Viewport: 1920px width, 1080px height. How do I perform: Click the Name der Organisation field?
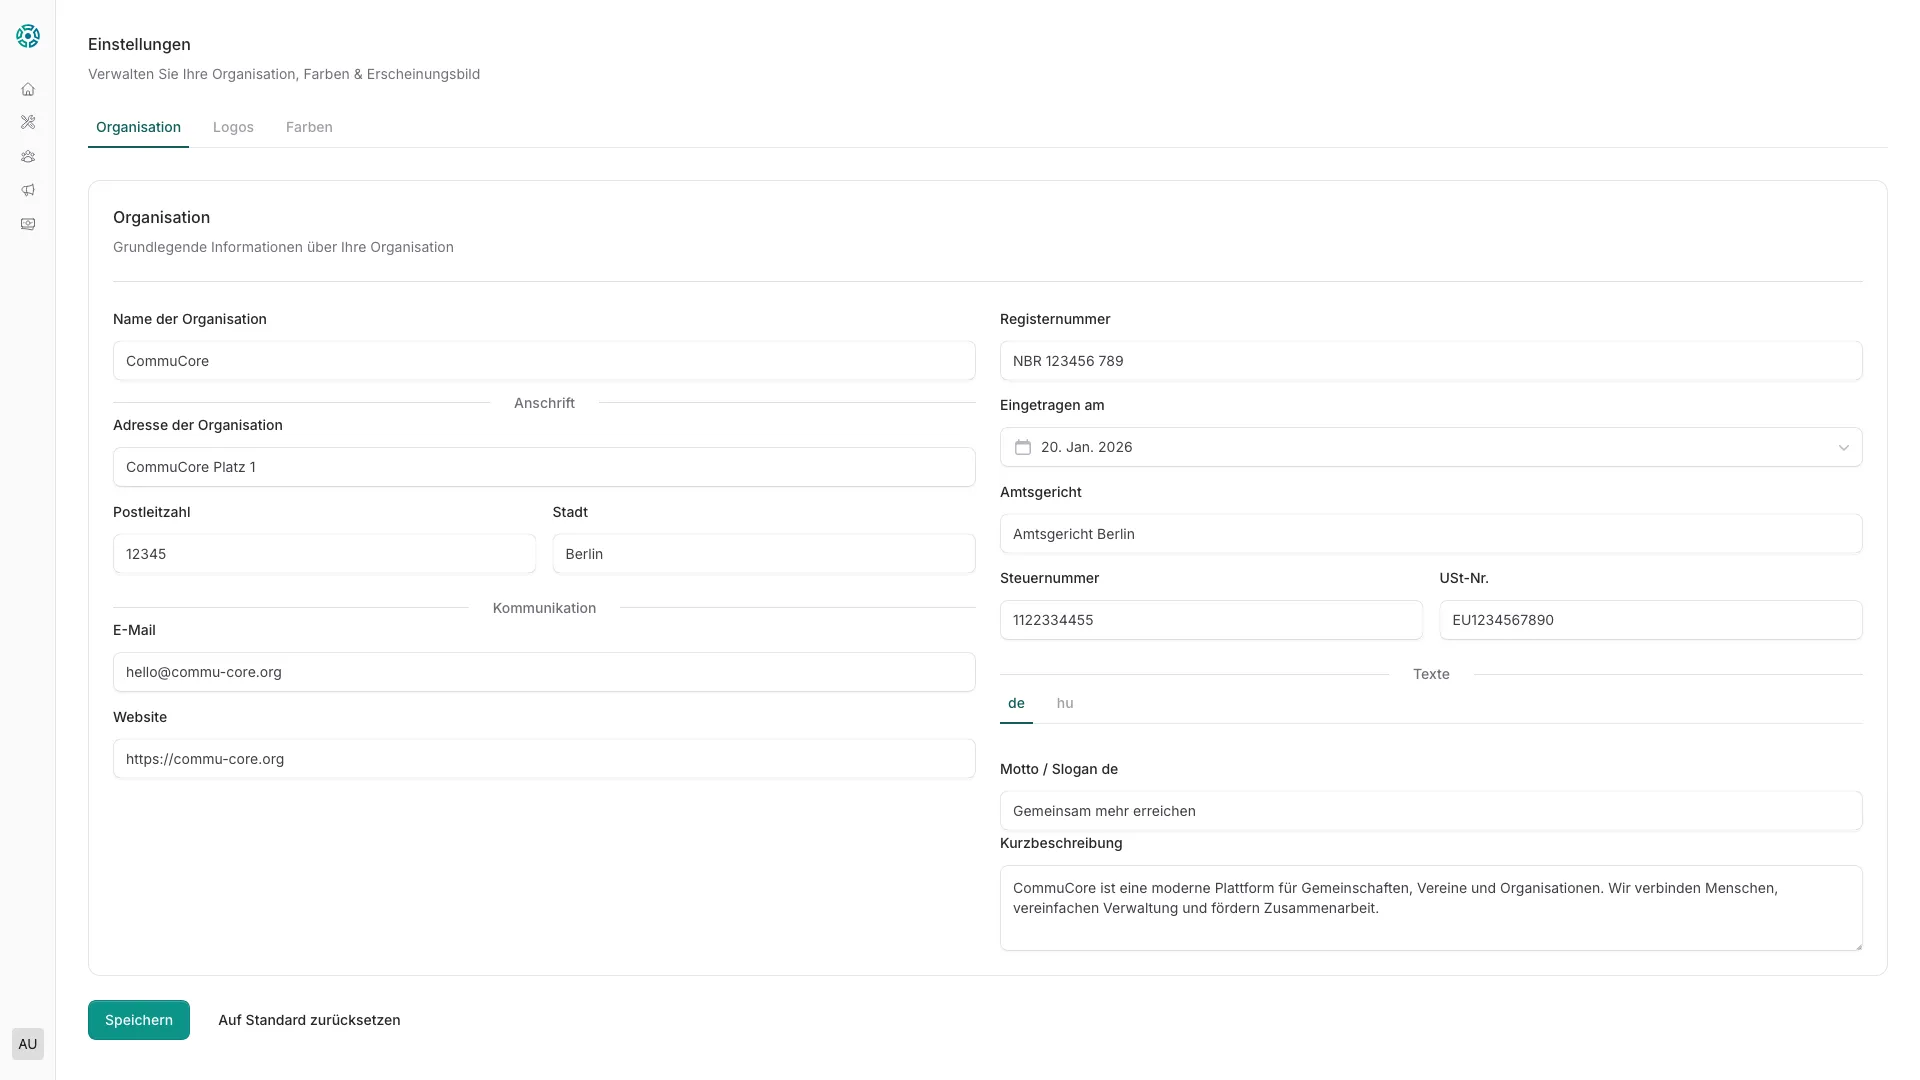pos(544,361)
